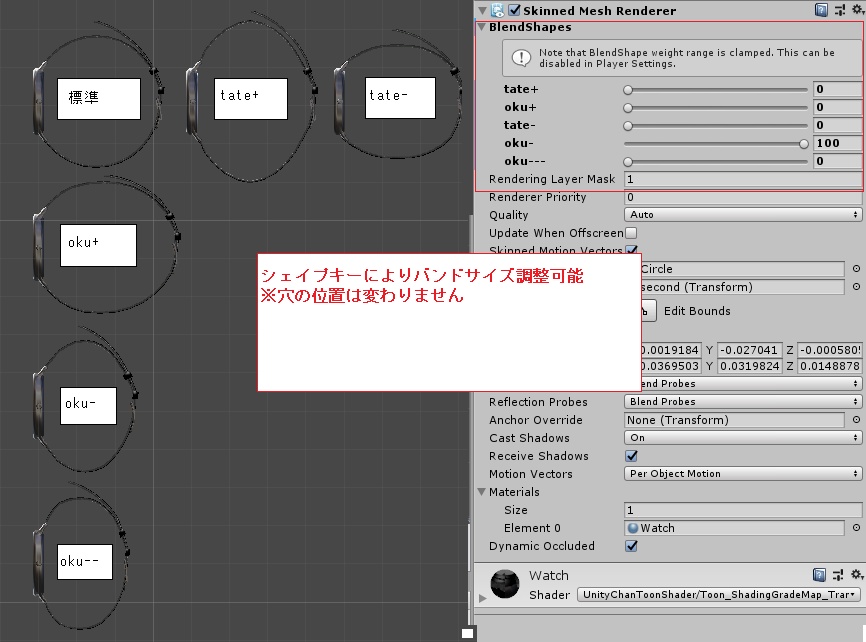866x642 pixels.
Task: Open the Reflection Probes dropdown
Action: pyautogui.click(x=743, y=402)
